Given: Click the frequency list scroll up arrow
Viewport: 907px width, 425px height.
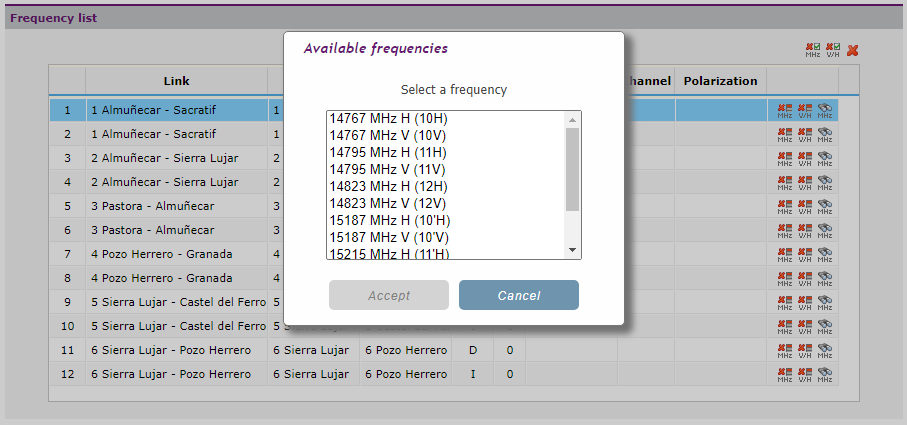Looking at the screenshot, I should (x=572, y=120).
